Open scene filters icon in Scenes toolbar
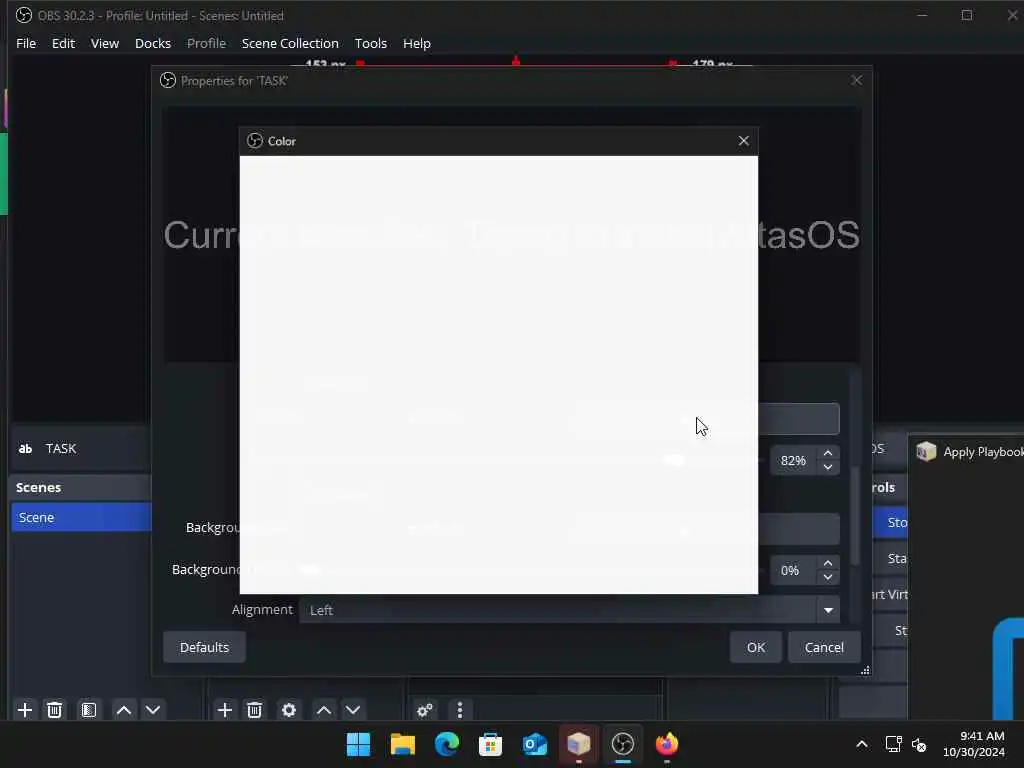Viewport: 1024px width, 768px height. tap(89, 710)
